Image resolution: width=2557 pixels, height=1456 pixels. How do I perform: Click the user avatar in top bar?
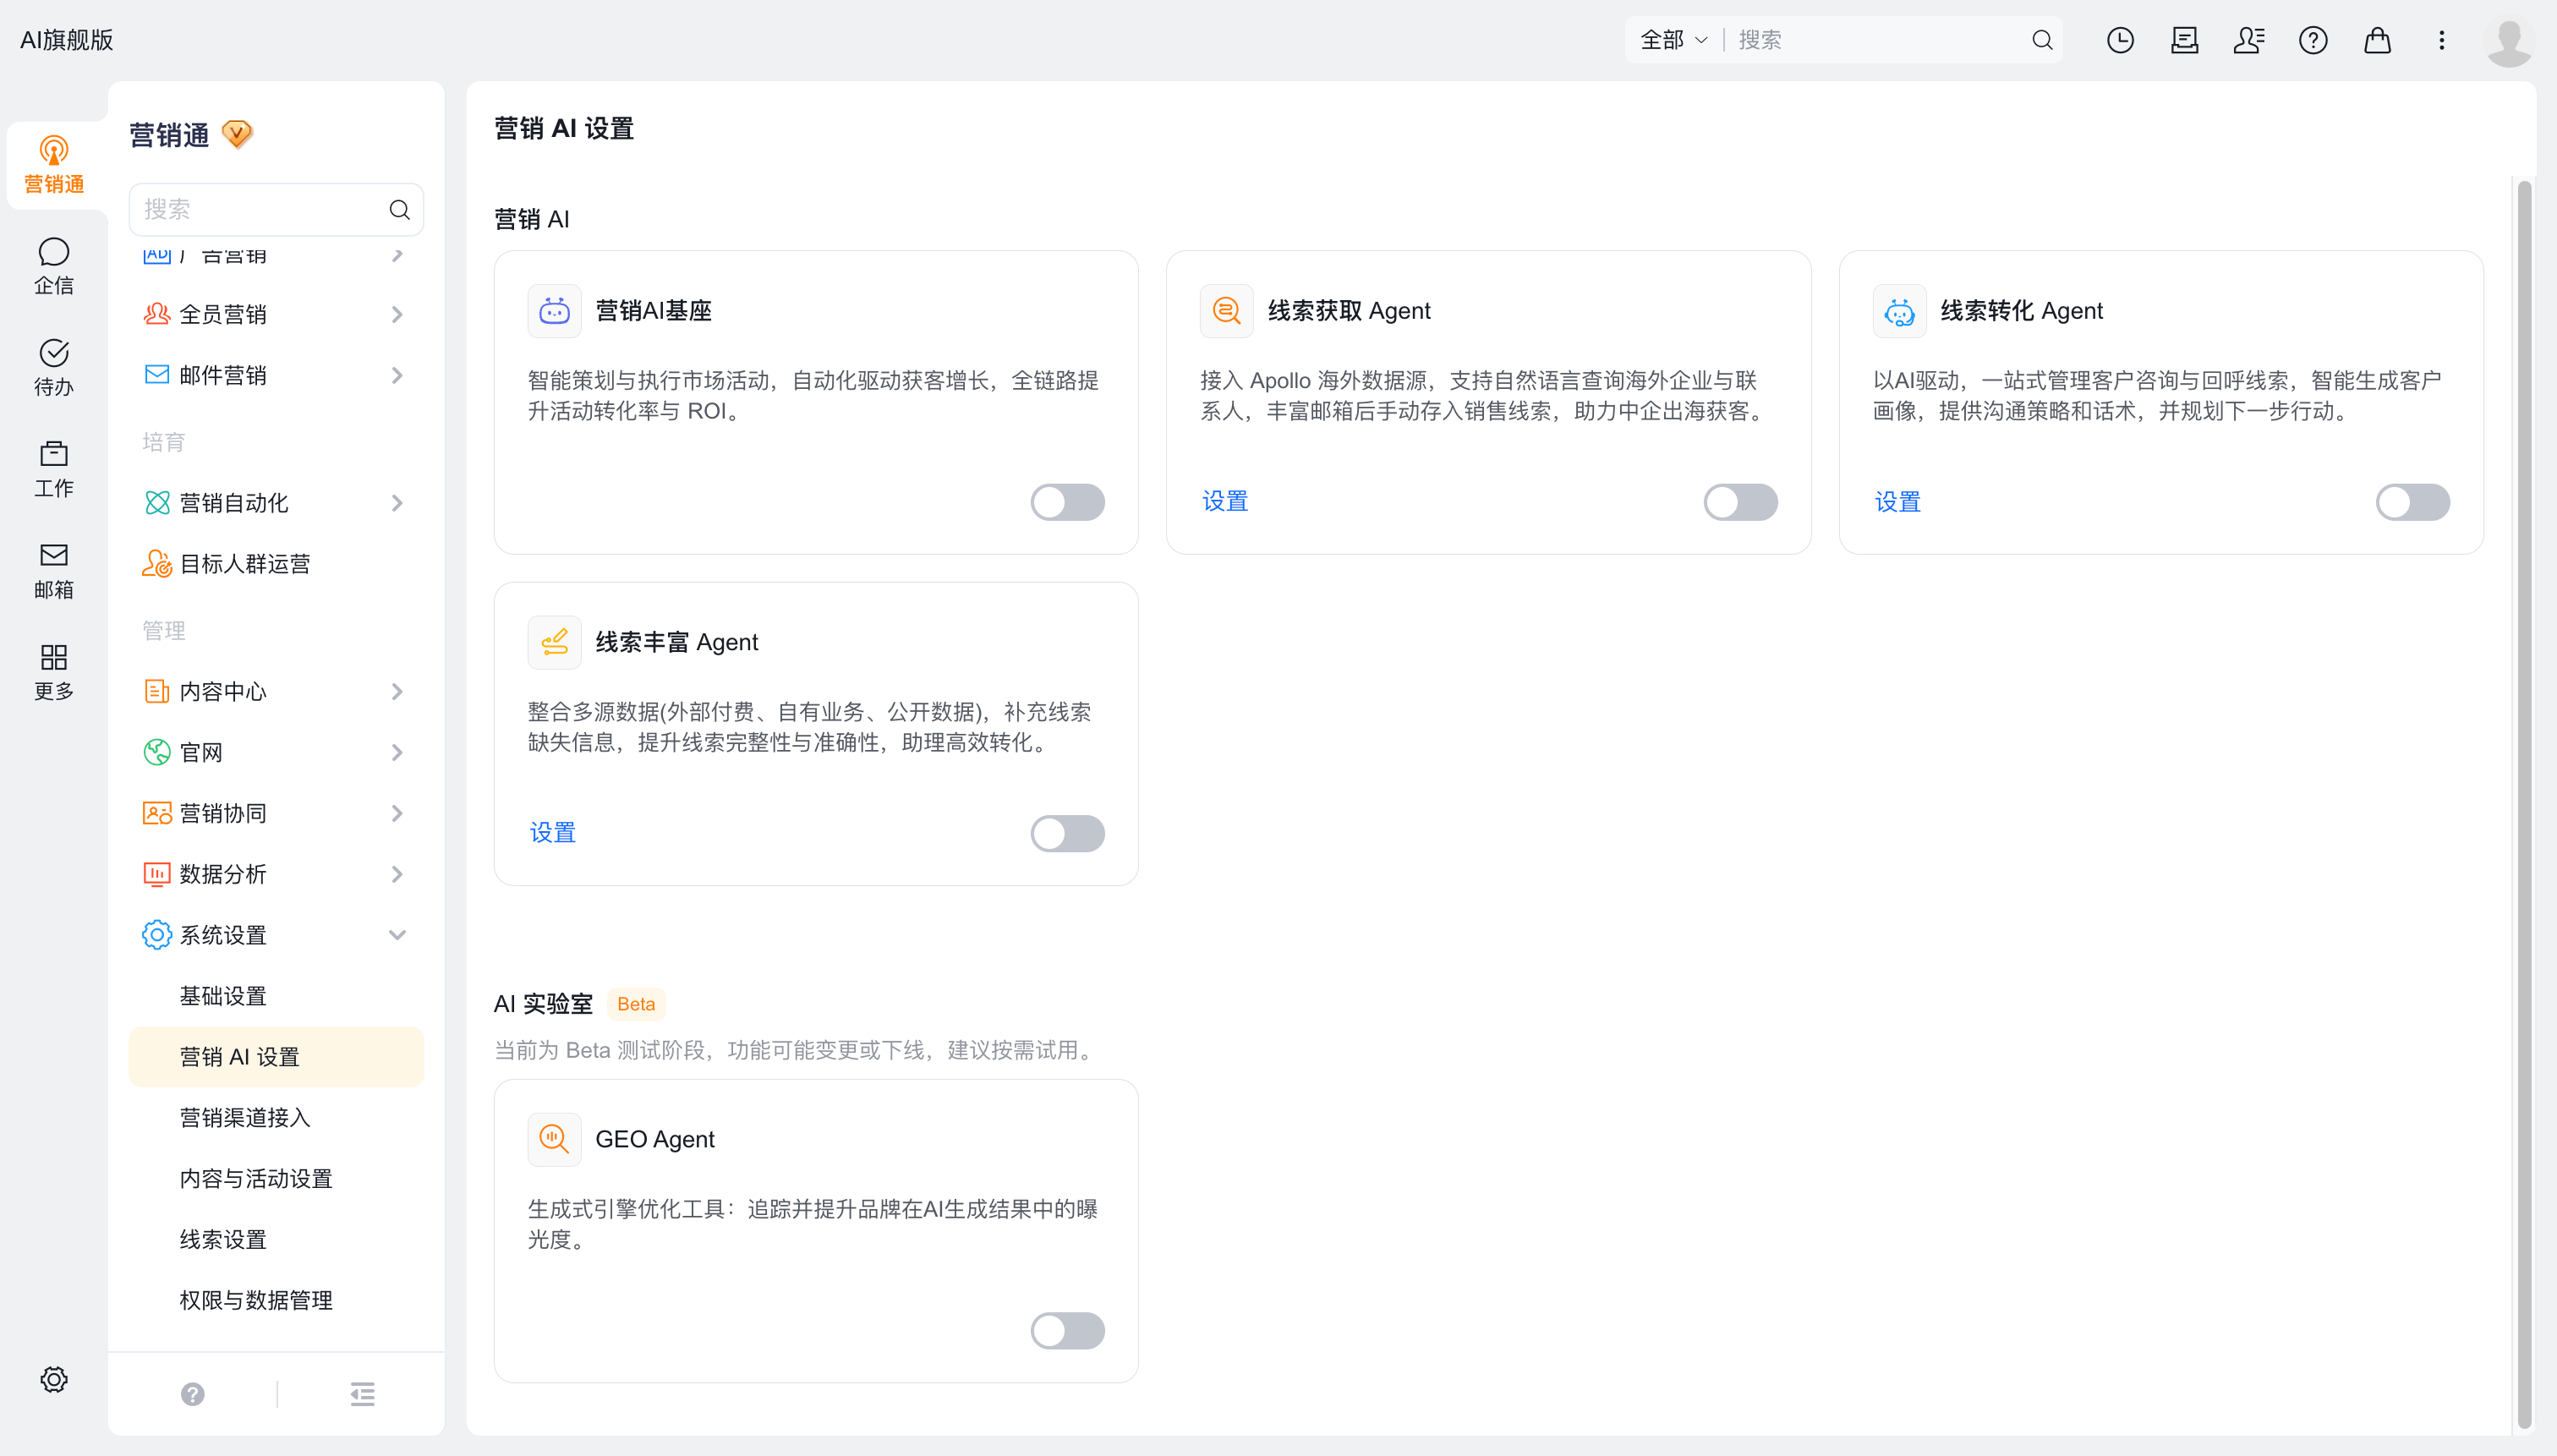pos(2509,41)
